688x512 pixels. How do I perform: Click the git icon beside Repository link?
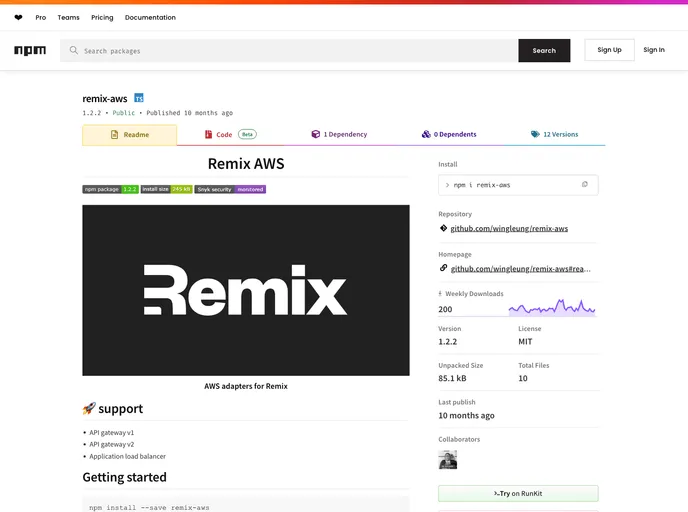click(443, 228)
